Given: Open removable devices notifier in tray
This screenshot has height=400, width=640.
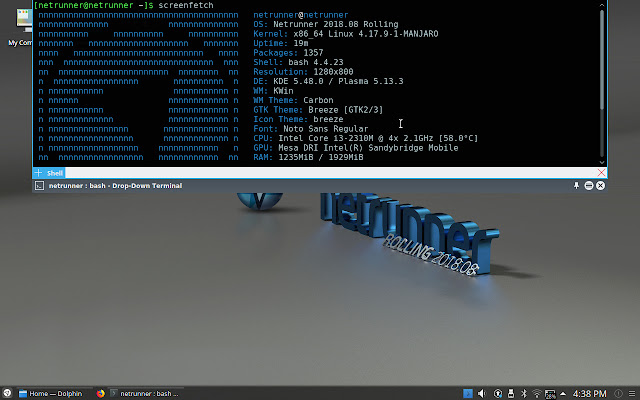Looking at the screenshot, I should pyautogui.click(x=511, y=393).
